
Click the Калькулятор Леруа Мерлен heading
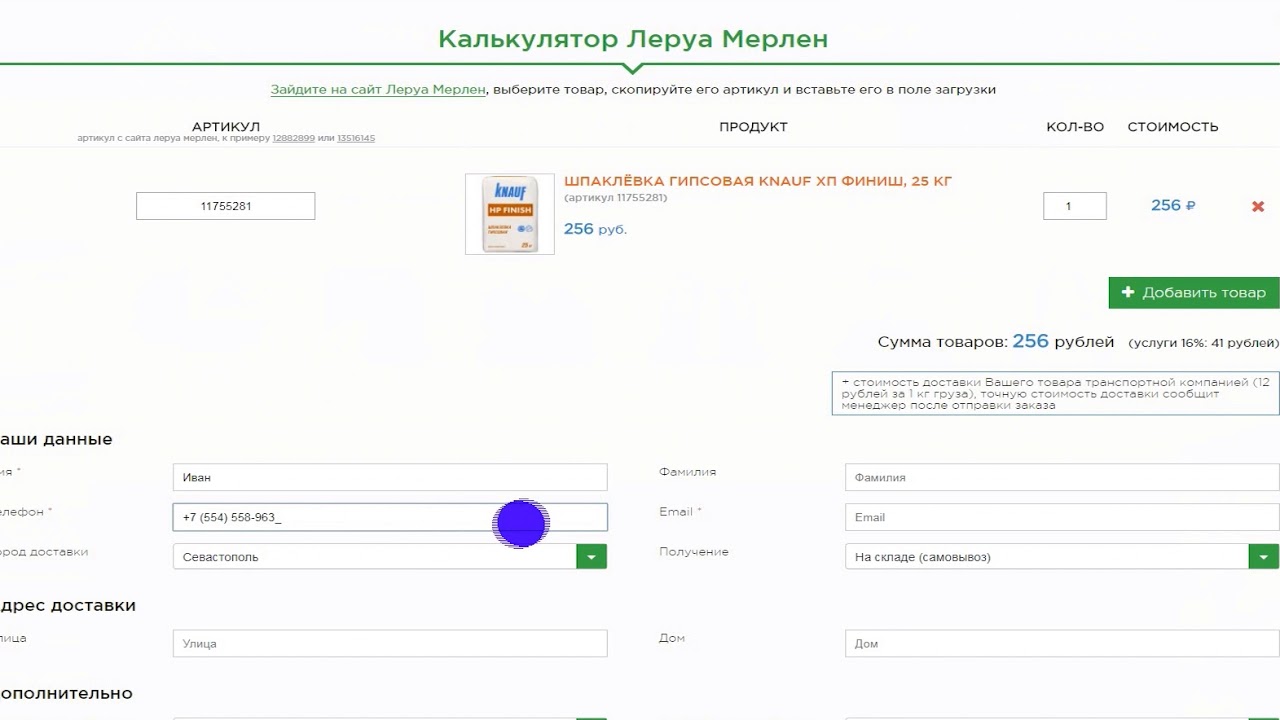click(x=633, y=39)
